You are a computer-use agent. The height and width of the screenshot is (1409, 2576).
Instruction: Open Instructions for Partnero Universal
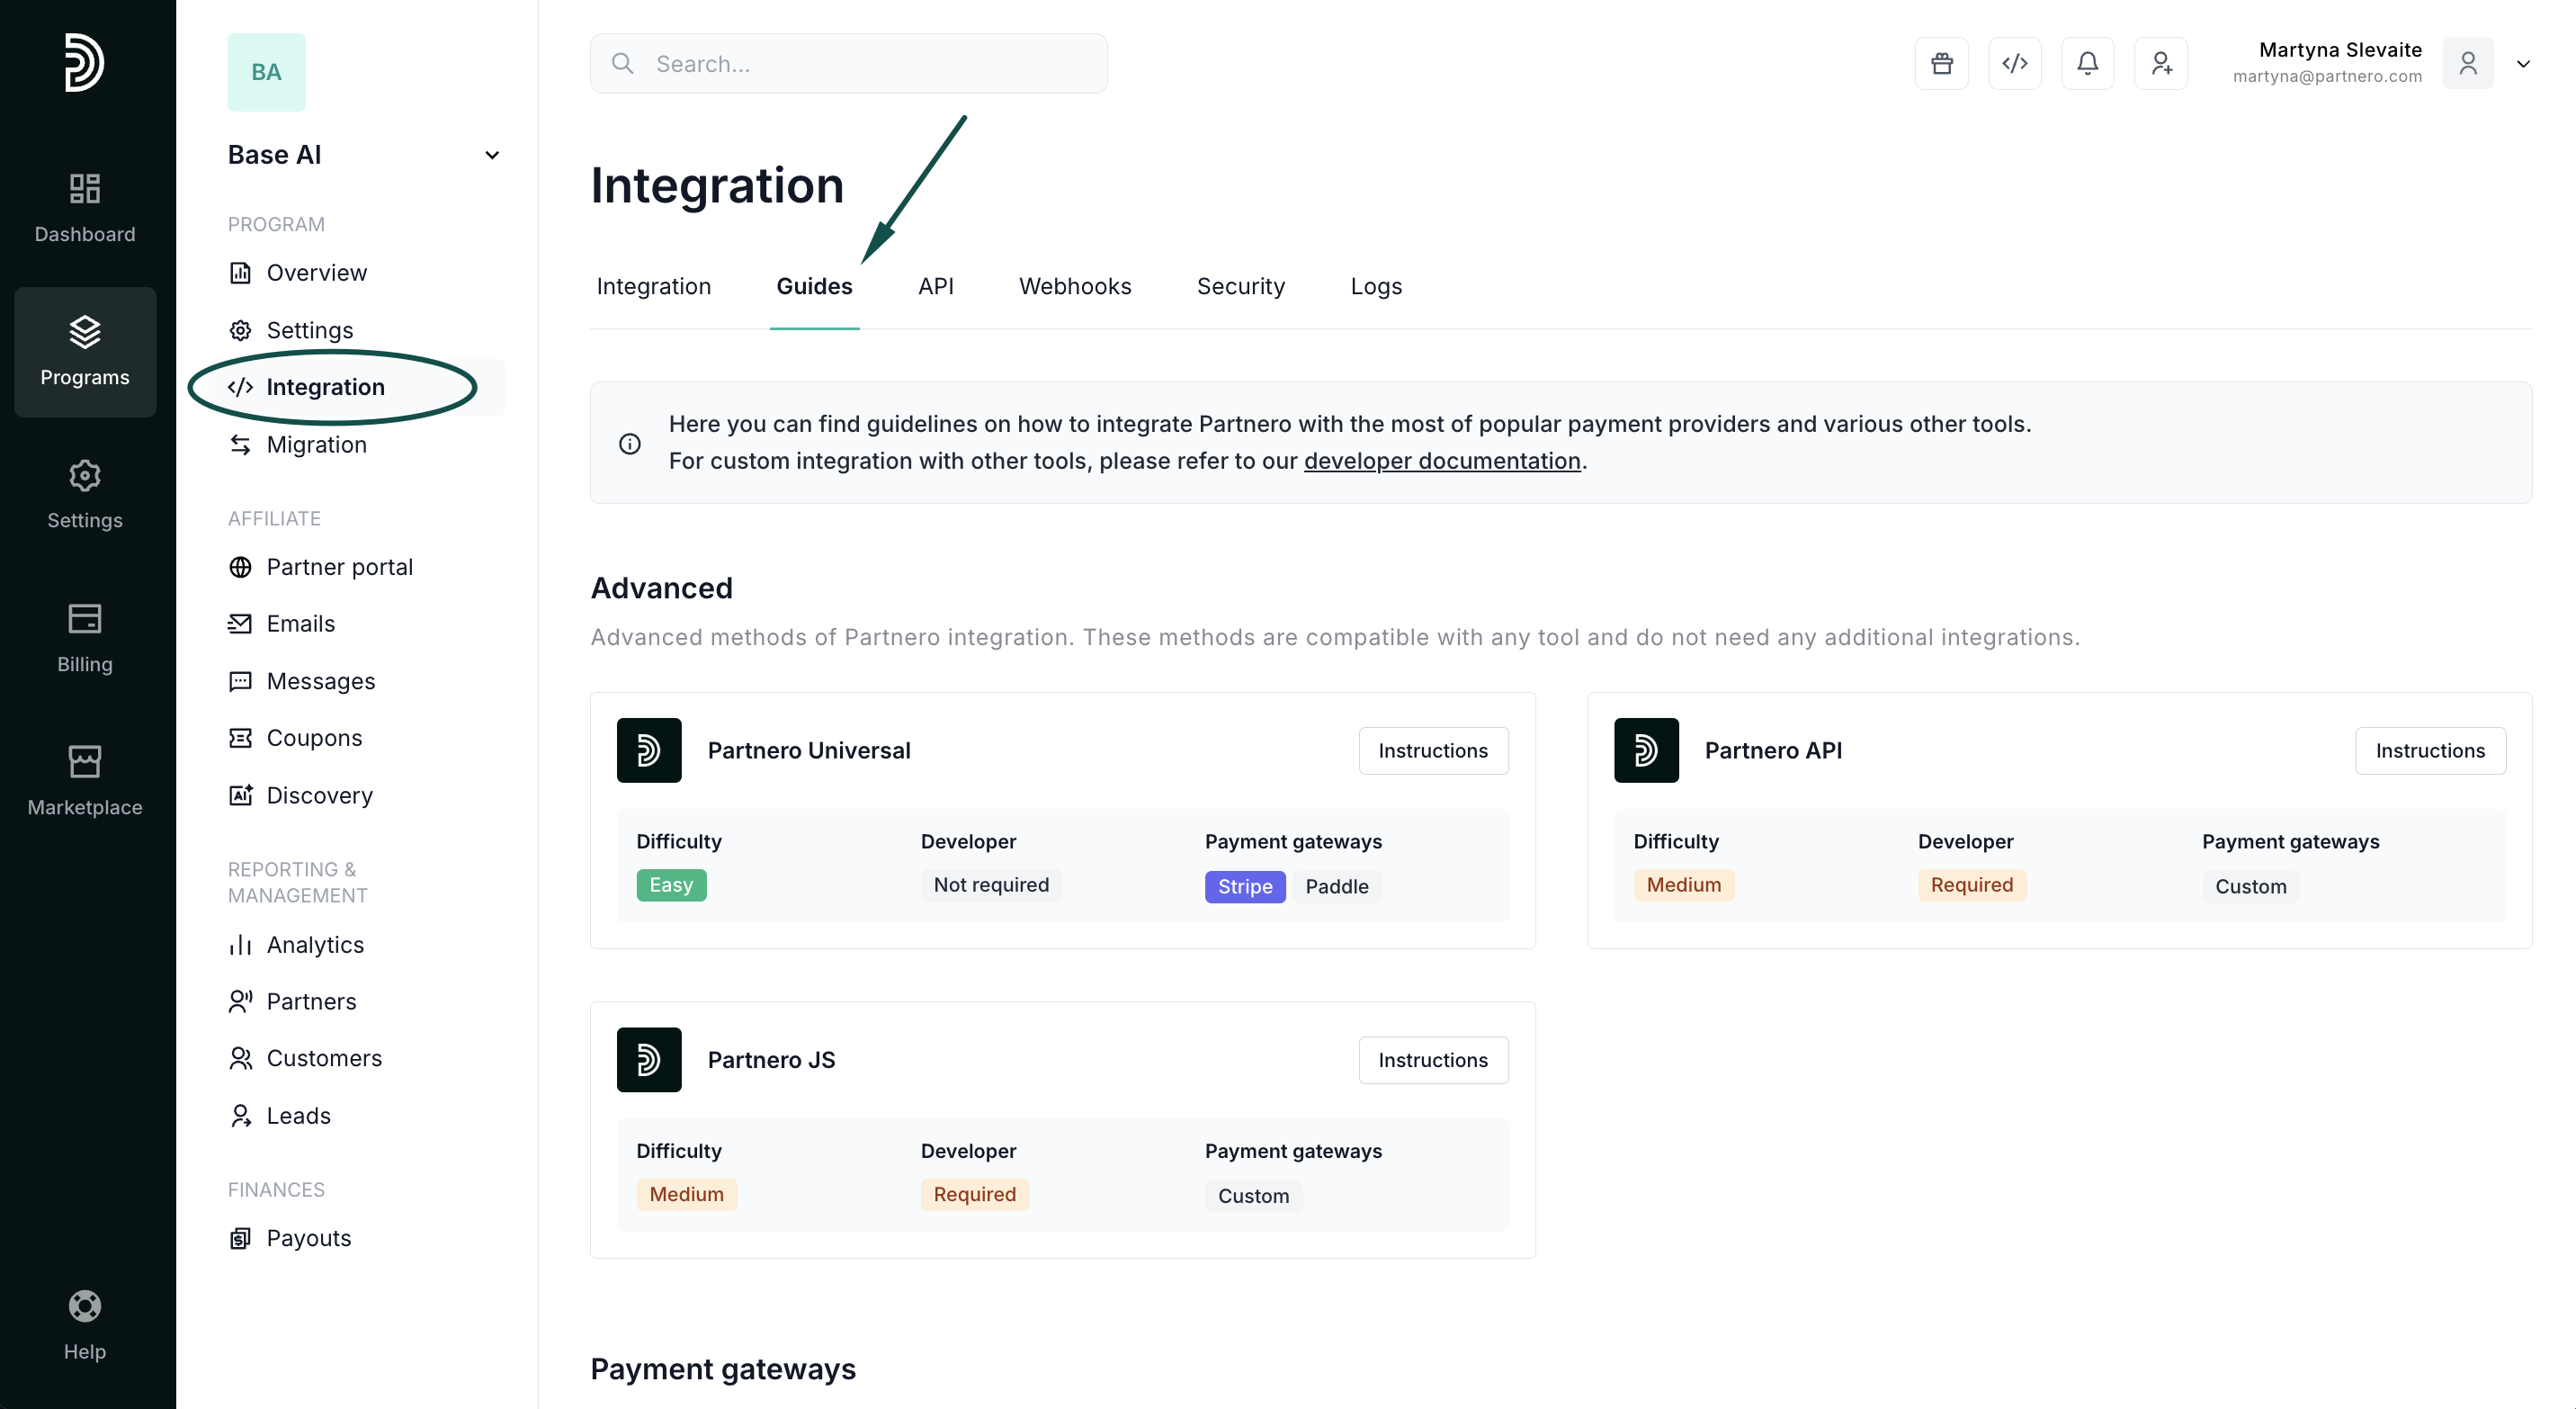tap(1432, 751)
